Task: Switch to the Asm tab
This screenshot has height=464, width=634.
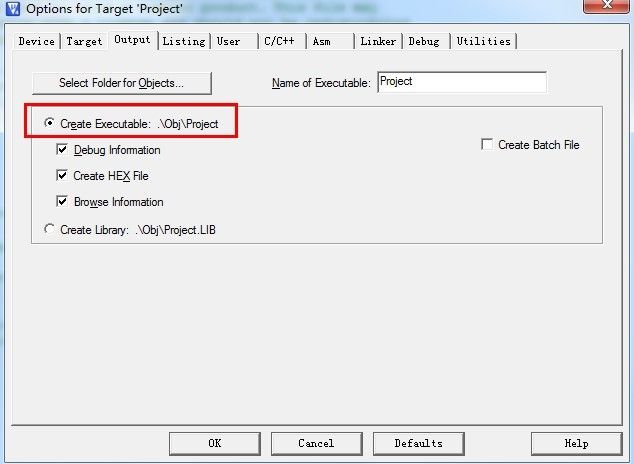Action: 330,41
